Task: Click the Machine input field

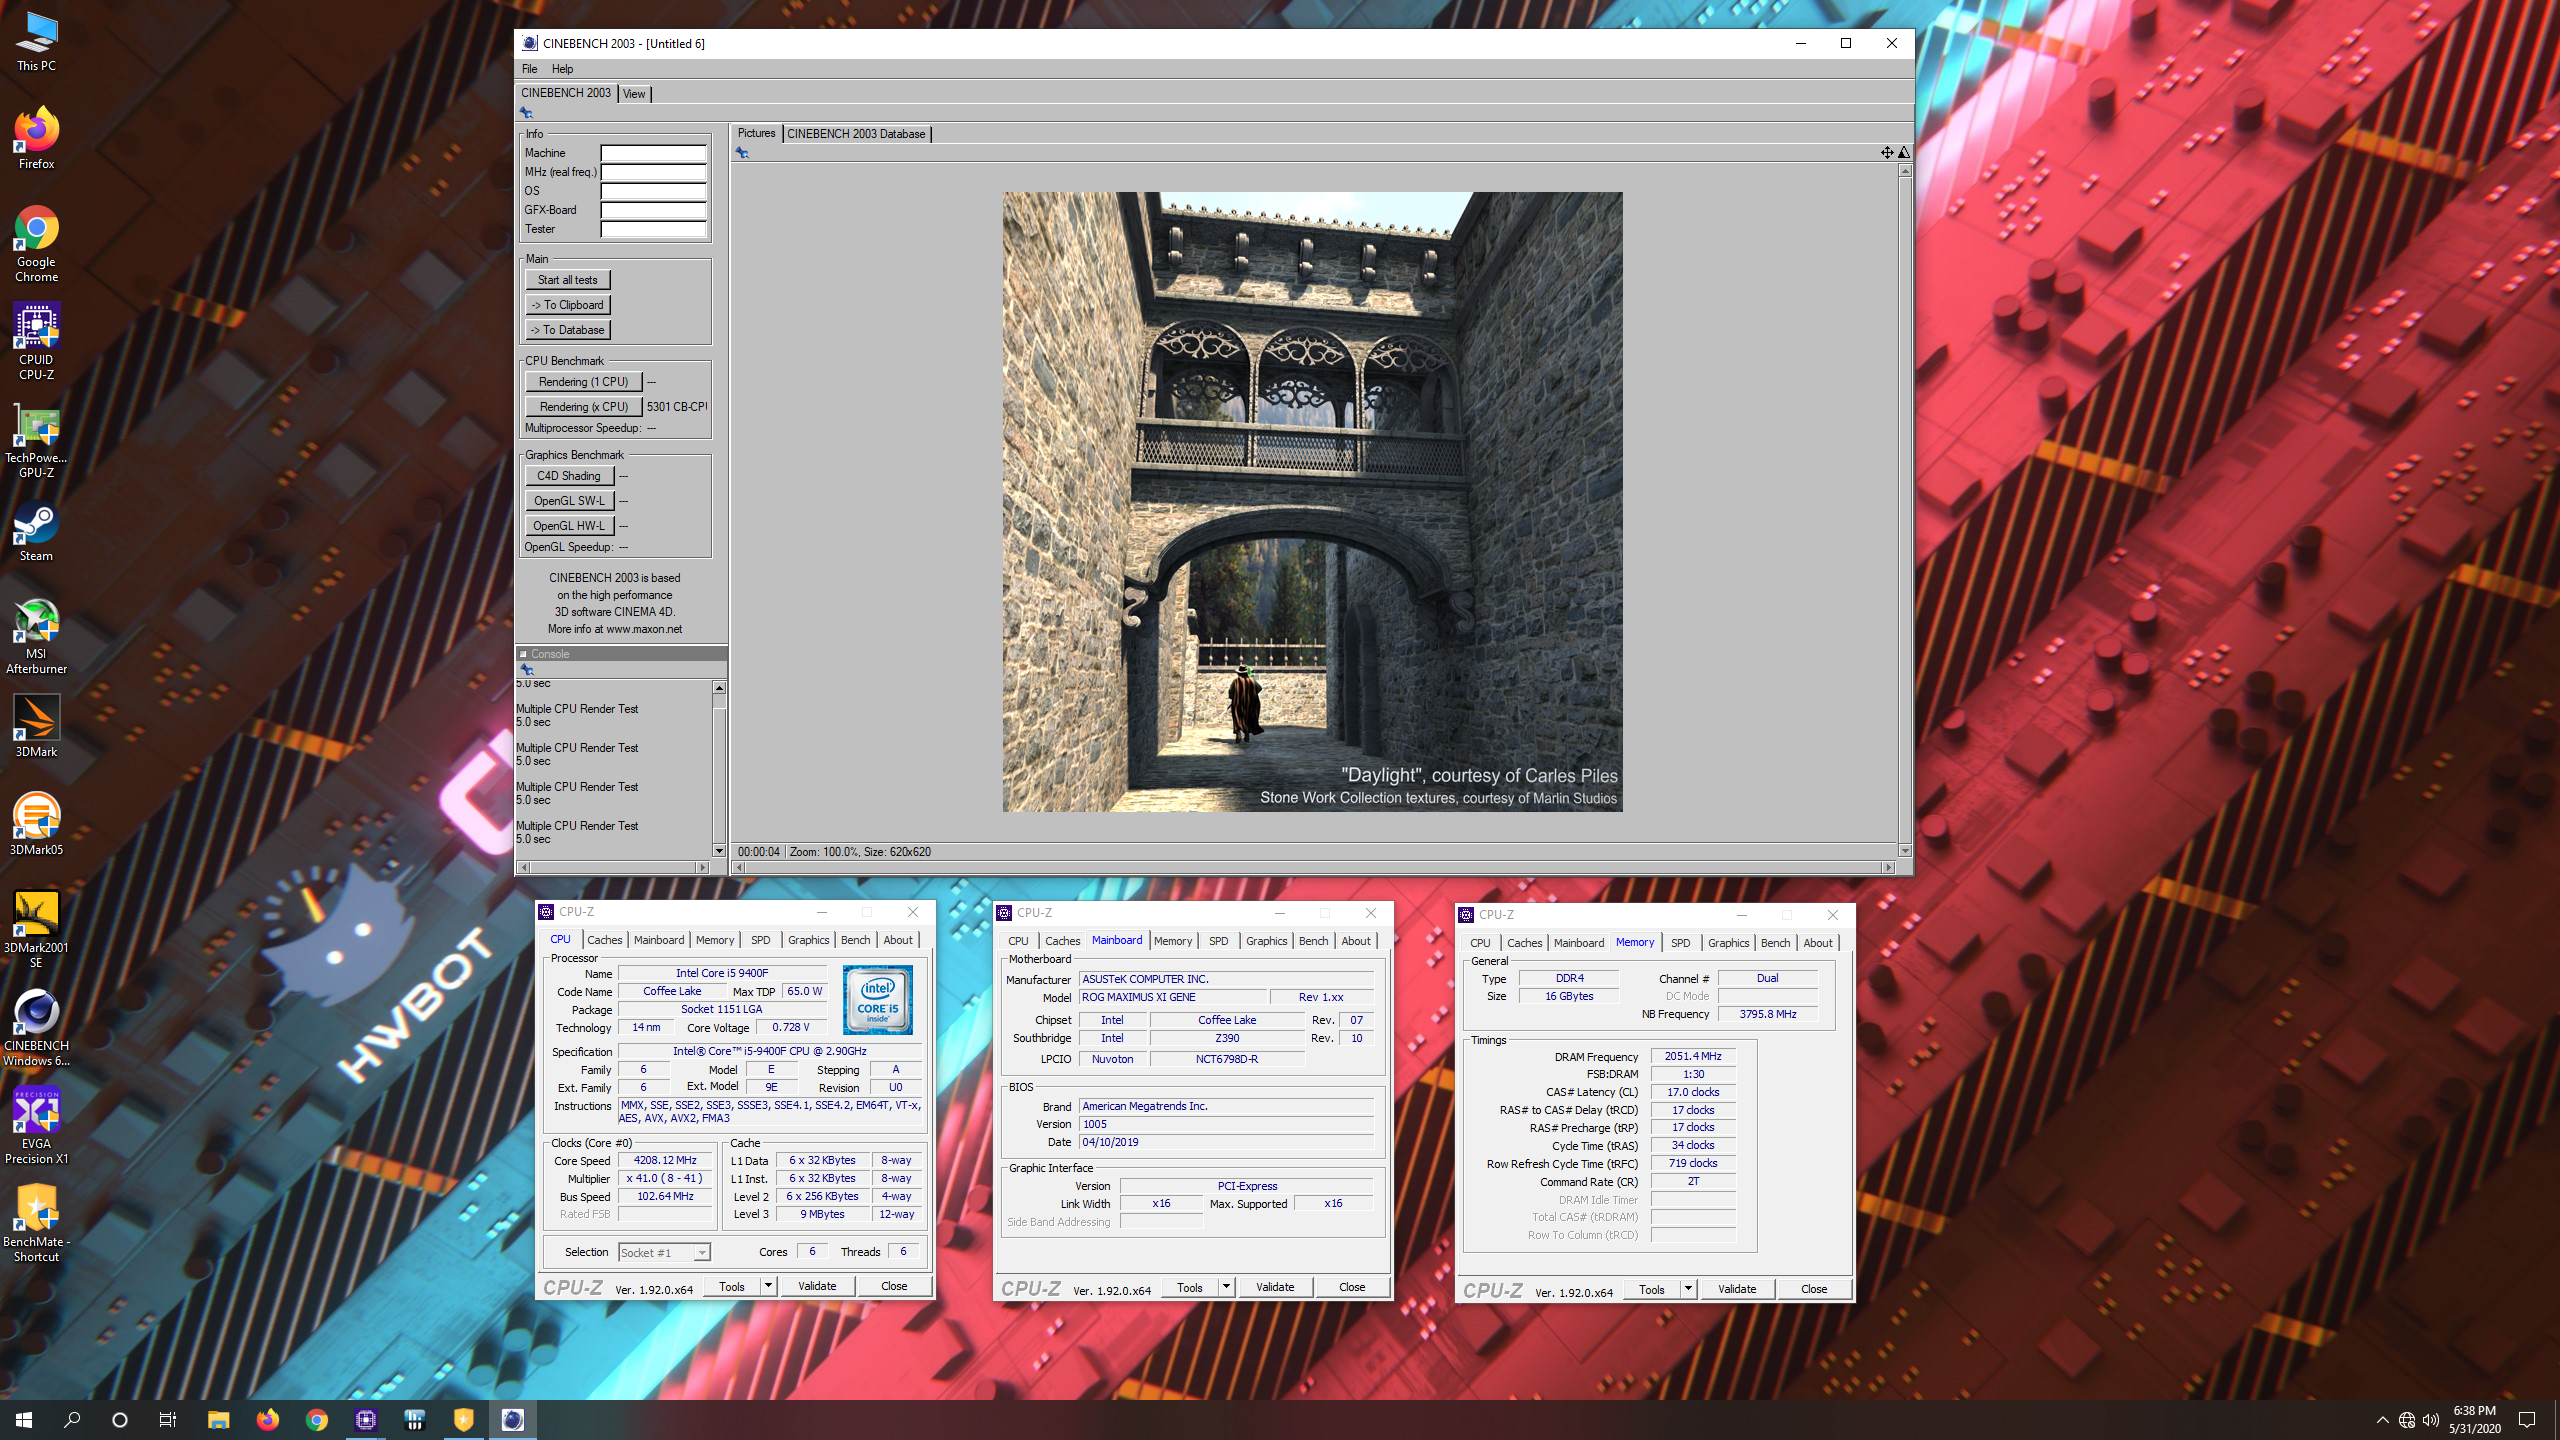Action: coord(653,153)
